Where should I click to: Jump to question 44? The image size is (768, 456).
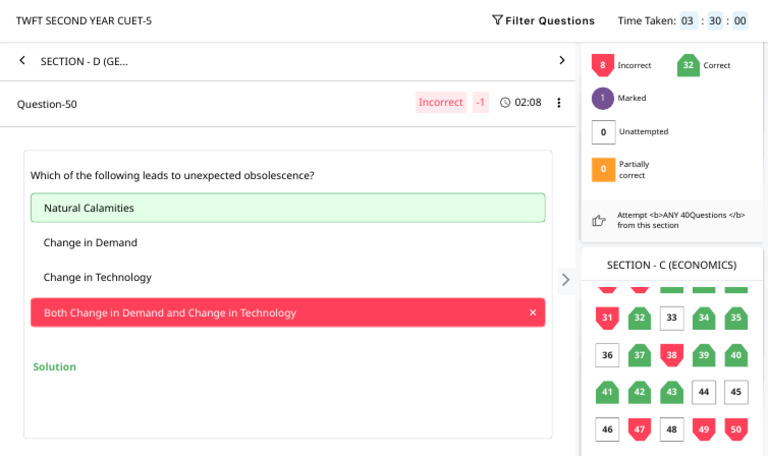(x=704, y=392)
